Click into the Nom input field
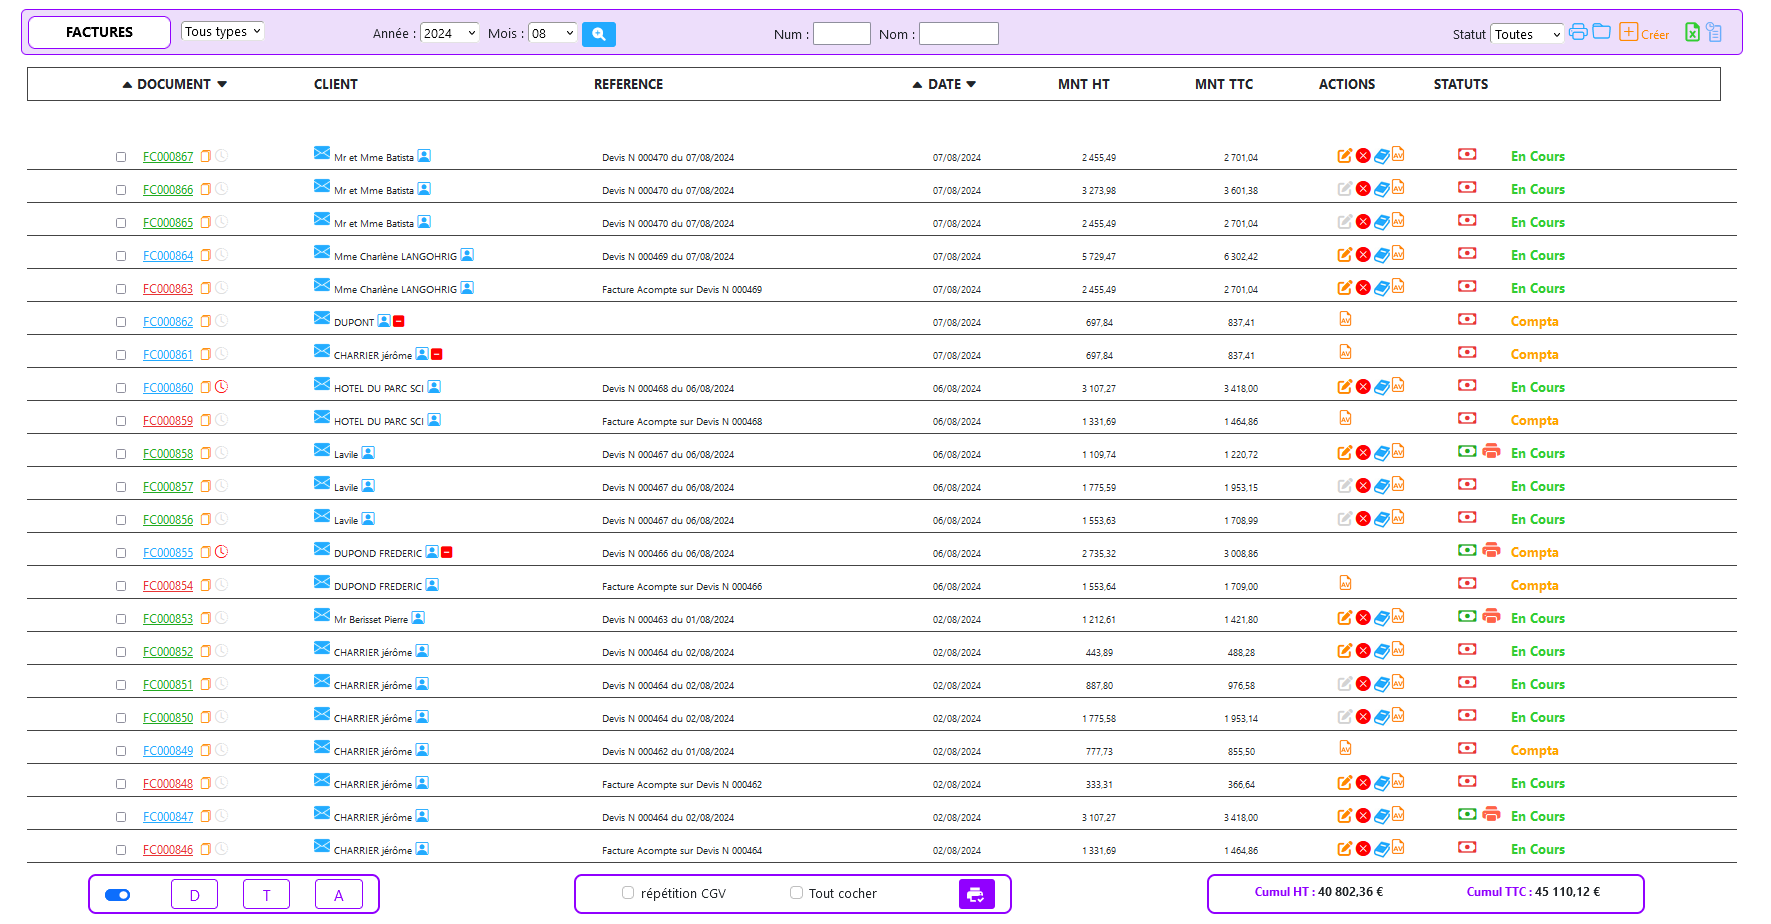This screenshot has height=924, width=1771. (959, 34)
